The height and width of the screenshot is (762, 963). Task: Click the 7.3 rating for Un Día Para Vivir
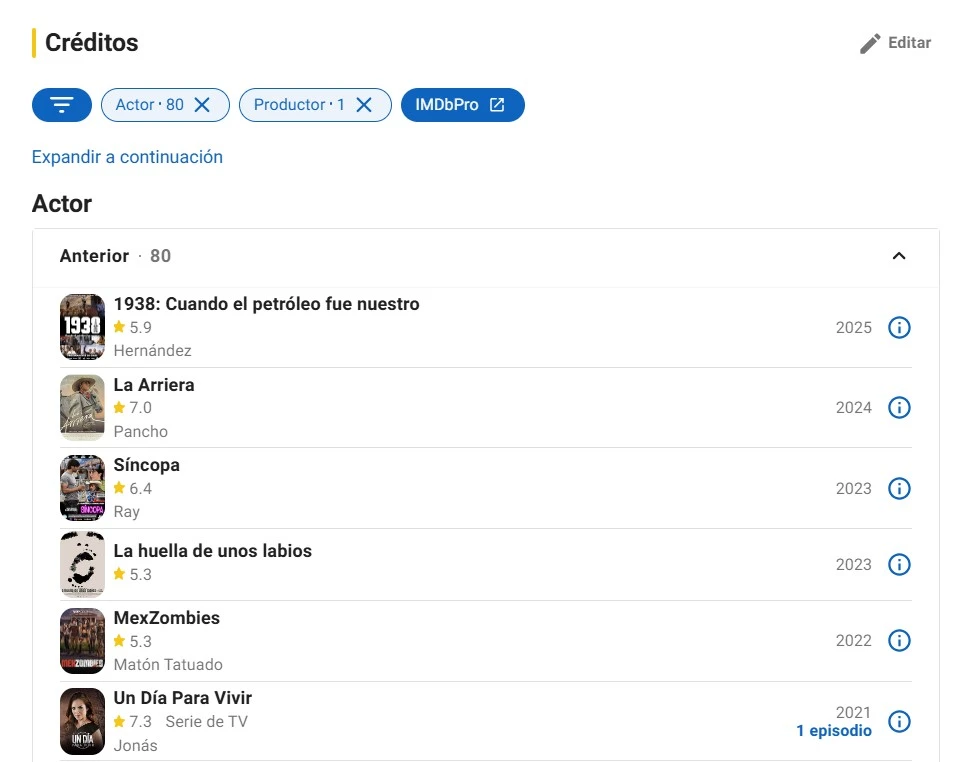pos(133,721)
